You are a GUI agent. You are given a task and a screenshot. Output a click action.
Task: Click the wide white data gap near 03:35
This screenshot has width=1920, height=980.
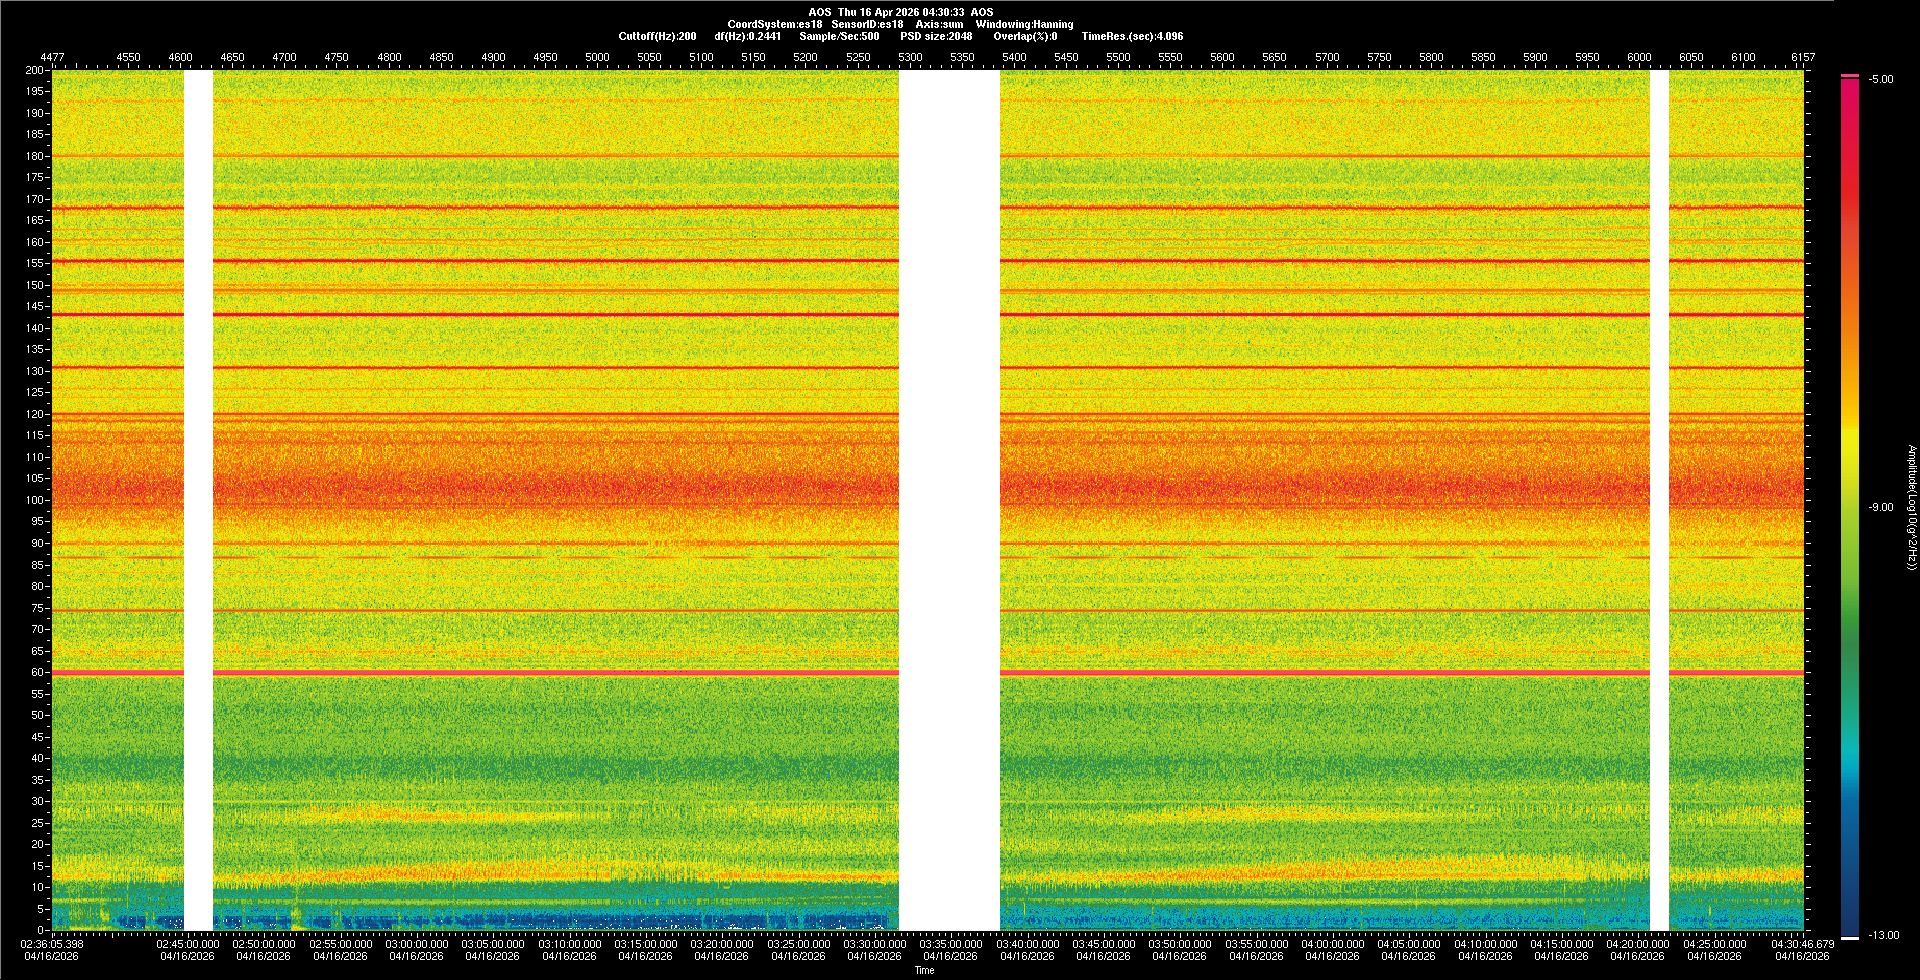[x=949, y=500]
